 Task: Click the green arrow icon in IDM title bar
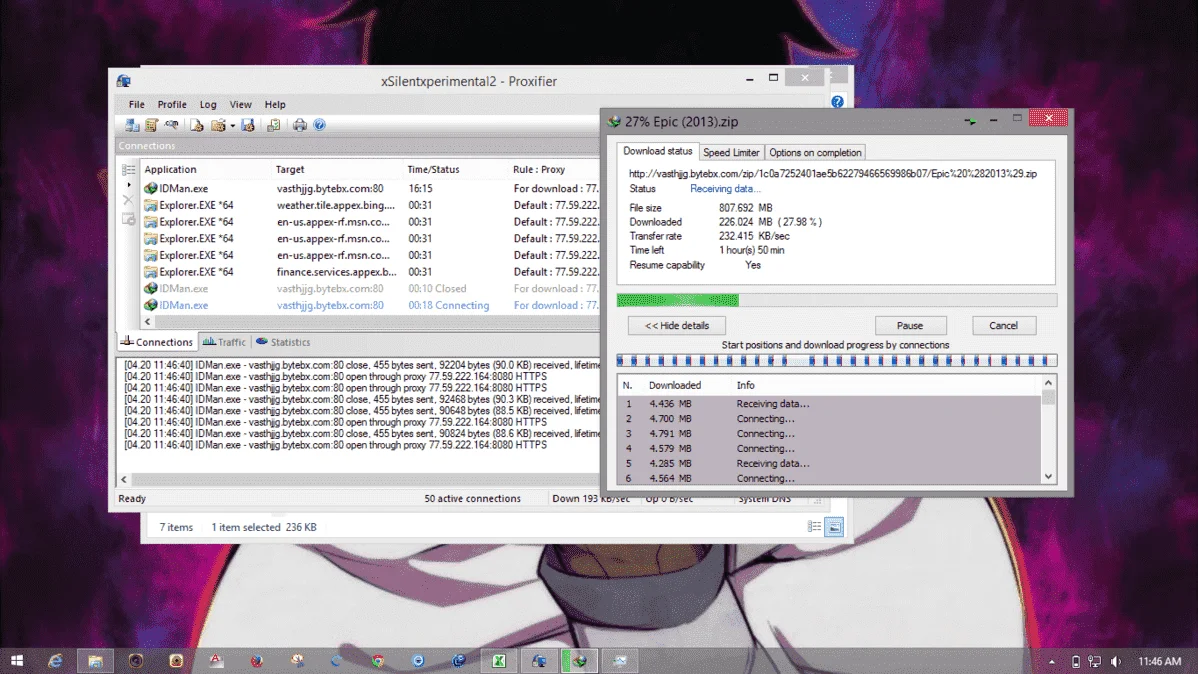(x=970, y=121)
